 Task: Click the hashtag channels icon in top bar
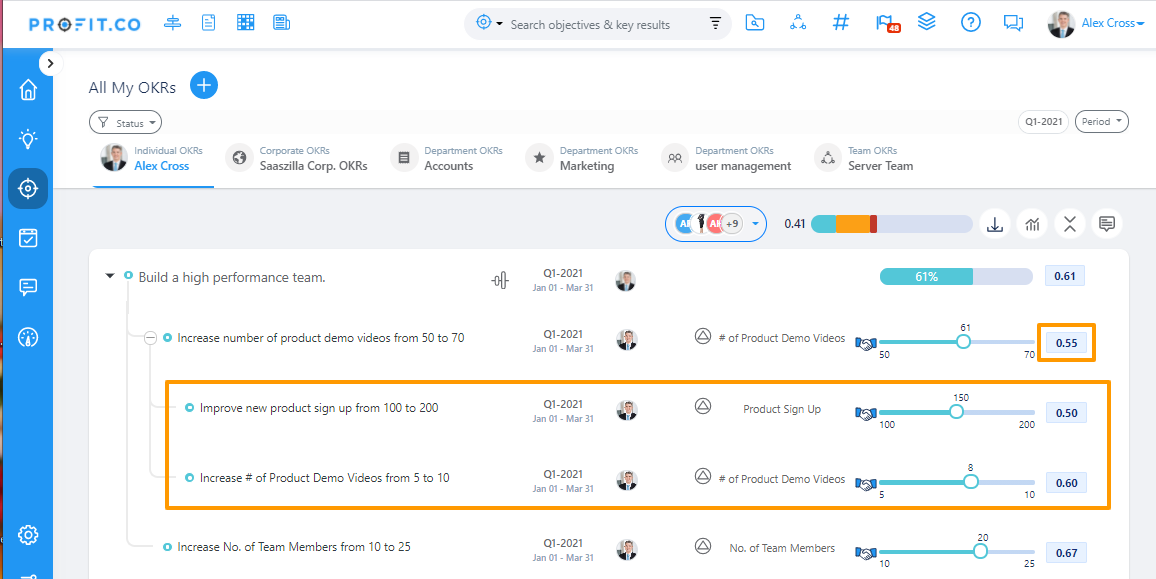[x=840, y=21]
